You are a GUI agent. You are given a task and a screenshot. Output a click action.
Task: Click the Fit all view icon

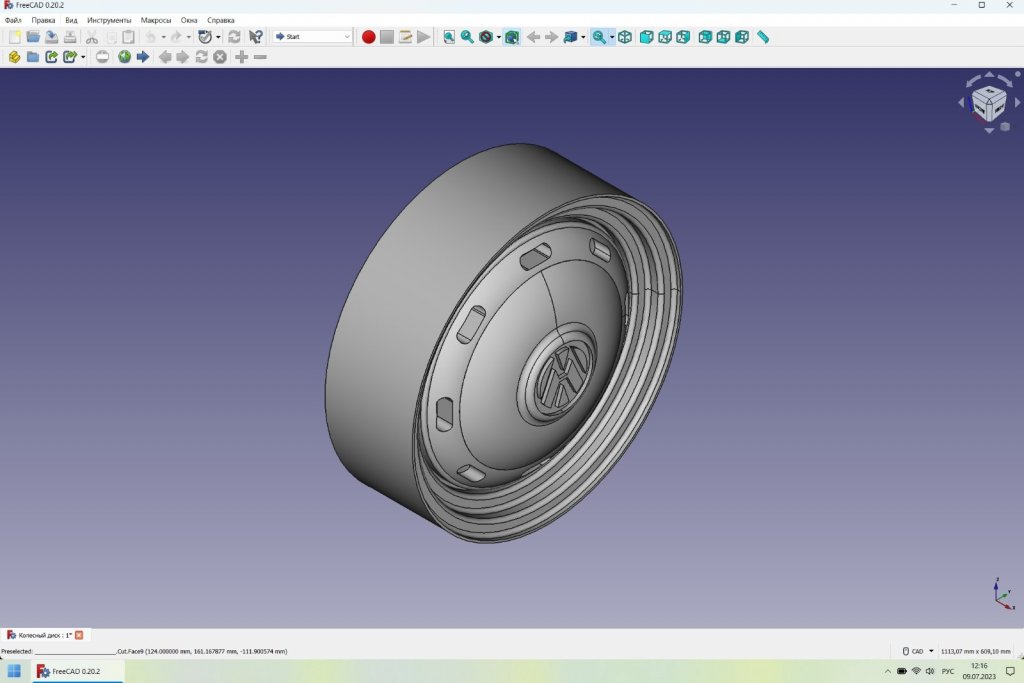pyautogui.click(x=449, y=37)
